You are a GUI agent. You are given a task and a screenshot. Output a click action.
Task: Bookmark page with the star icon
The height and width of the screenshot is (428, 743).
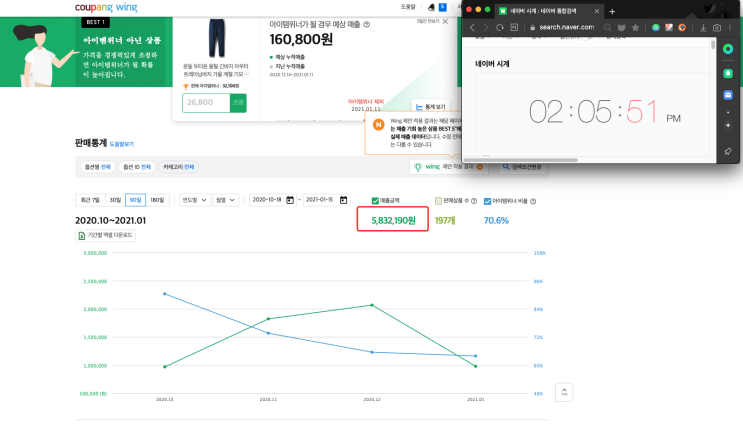click(635, 27)
